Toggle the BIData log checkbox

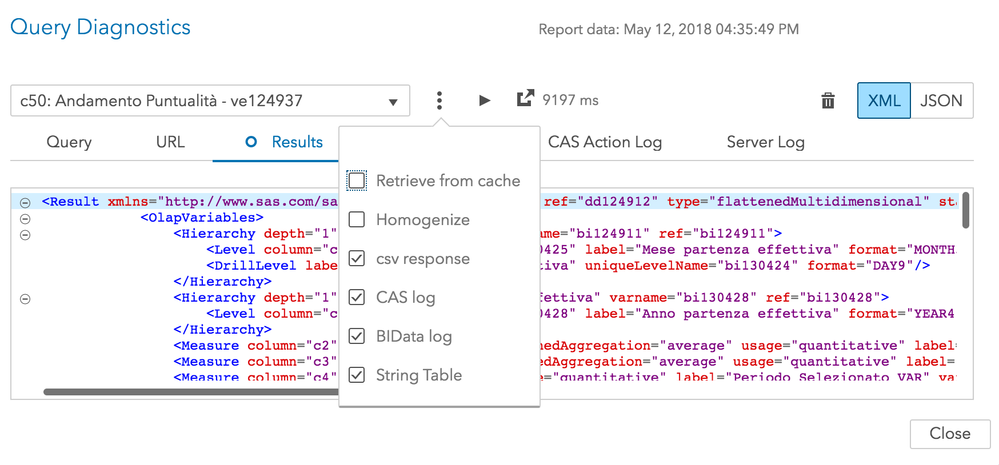coord(357,337)
